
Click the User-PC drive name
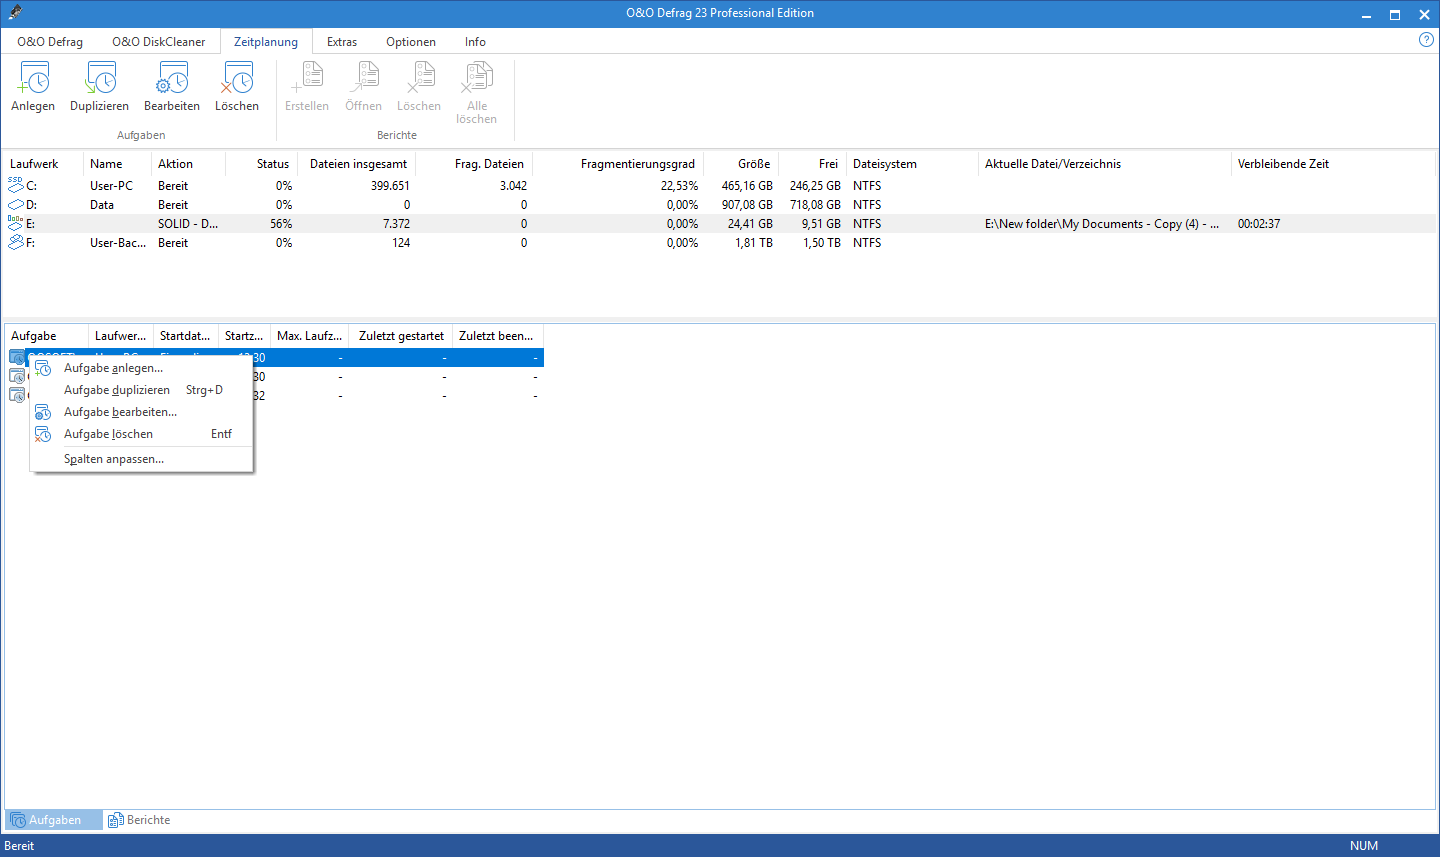pyautogui.click(x=111, y=186)
